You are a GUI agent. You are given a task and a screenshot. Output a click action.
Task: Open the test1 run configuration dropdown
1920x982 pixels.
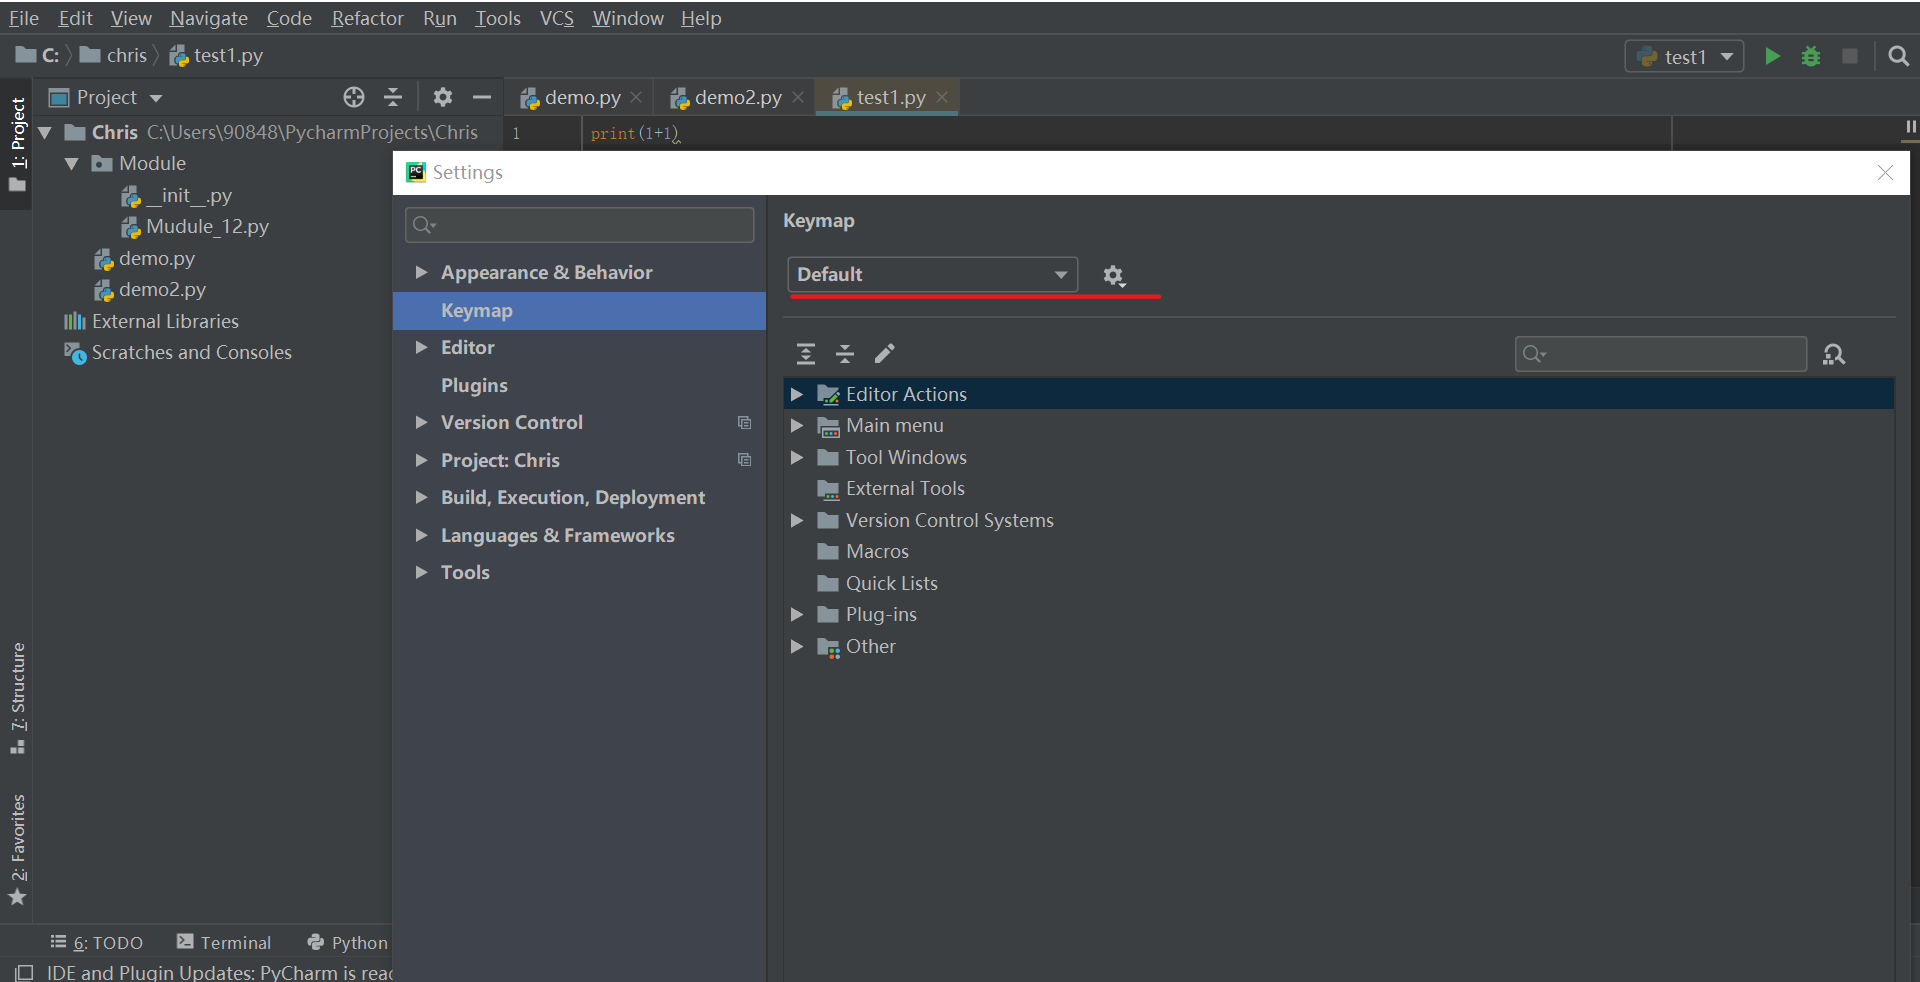click(1684, 57)
